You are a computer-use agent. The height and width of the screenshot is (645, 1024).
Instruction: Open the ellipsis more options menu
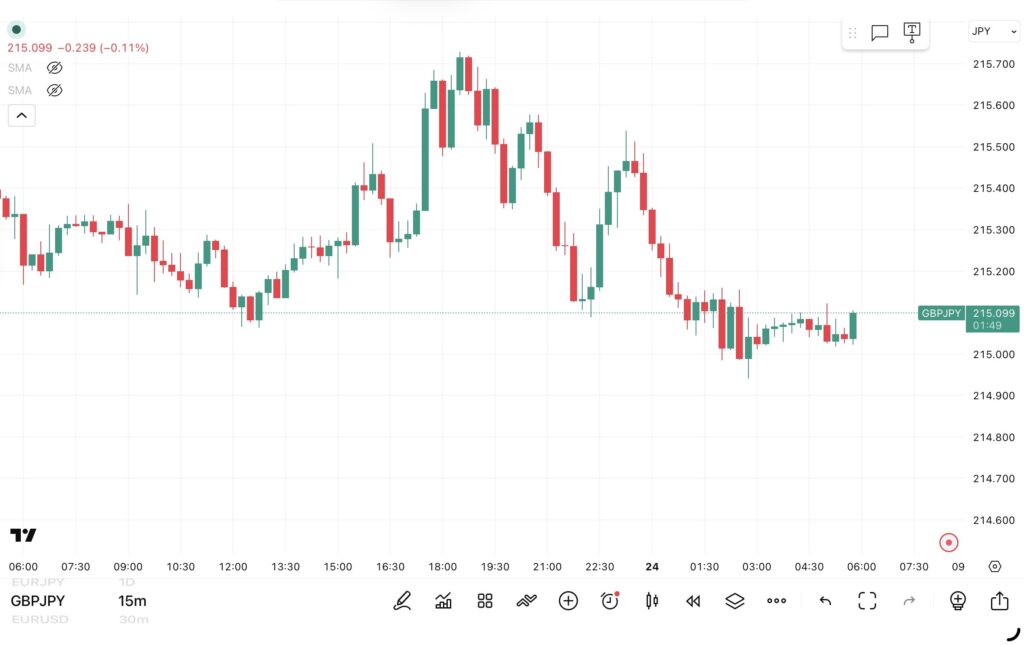777,600
